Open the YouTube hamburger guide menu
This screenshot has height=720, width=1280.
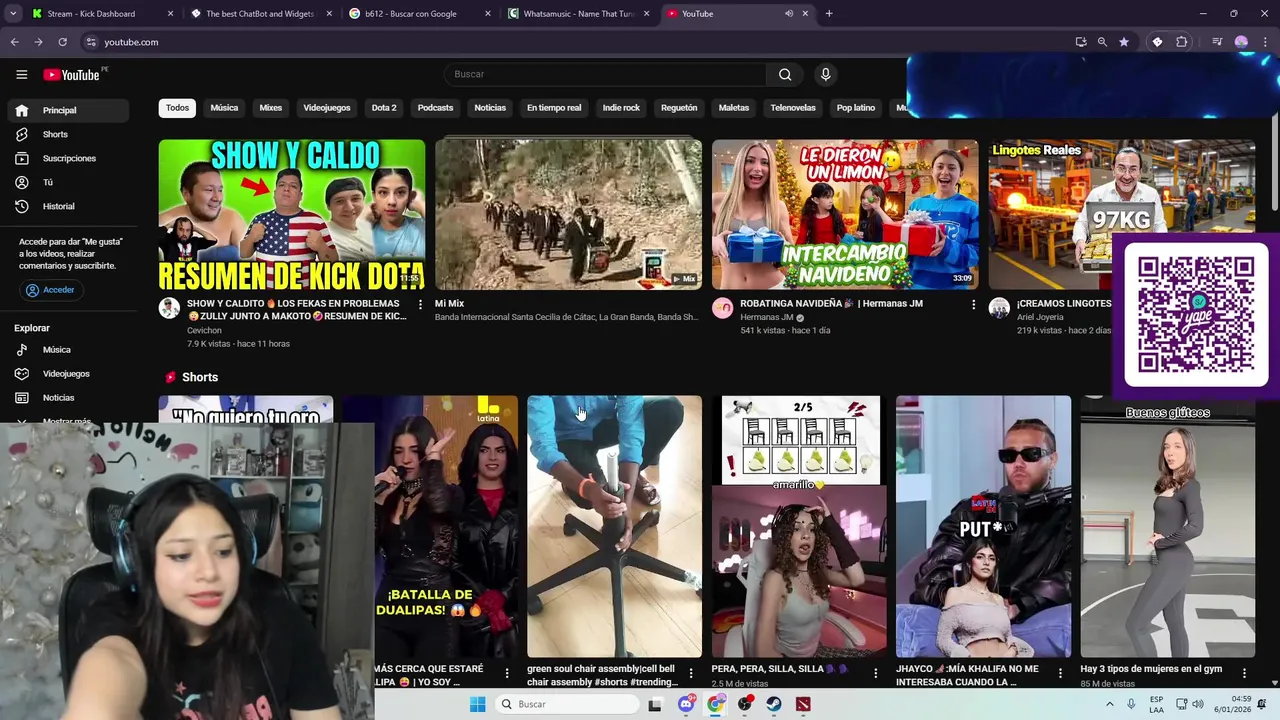click(x=21, y=74)
